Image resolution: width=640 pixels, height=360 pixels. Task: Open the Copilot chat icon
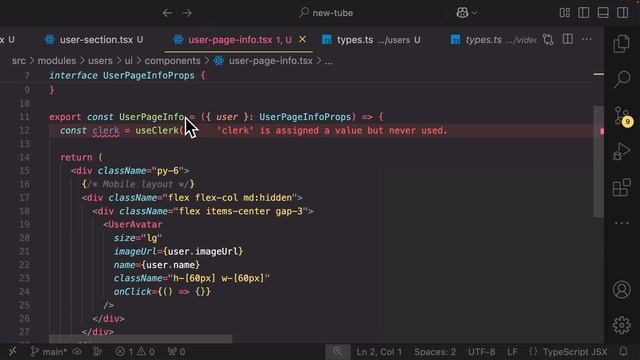click(462, 13)
